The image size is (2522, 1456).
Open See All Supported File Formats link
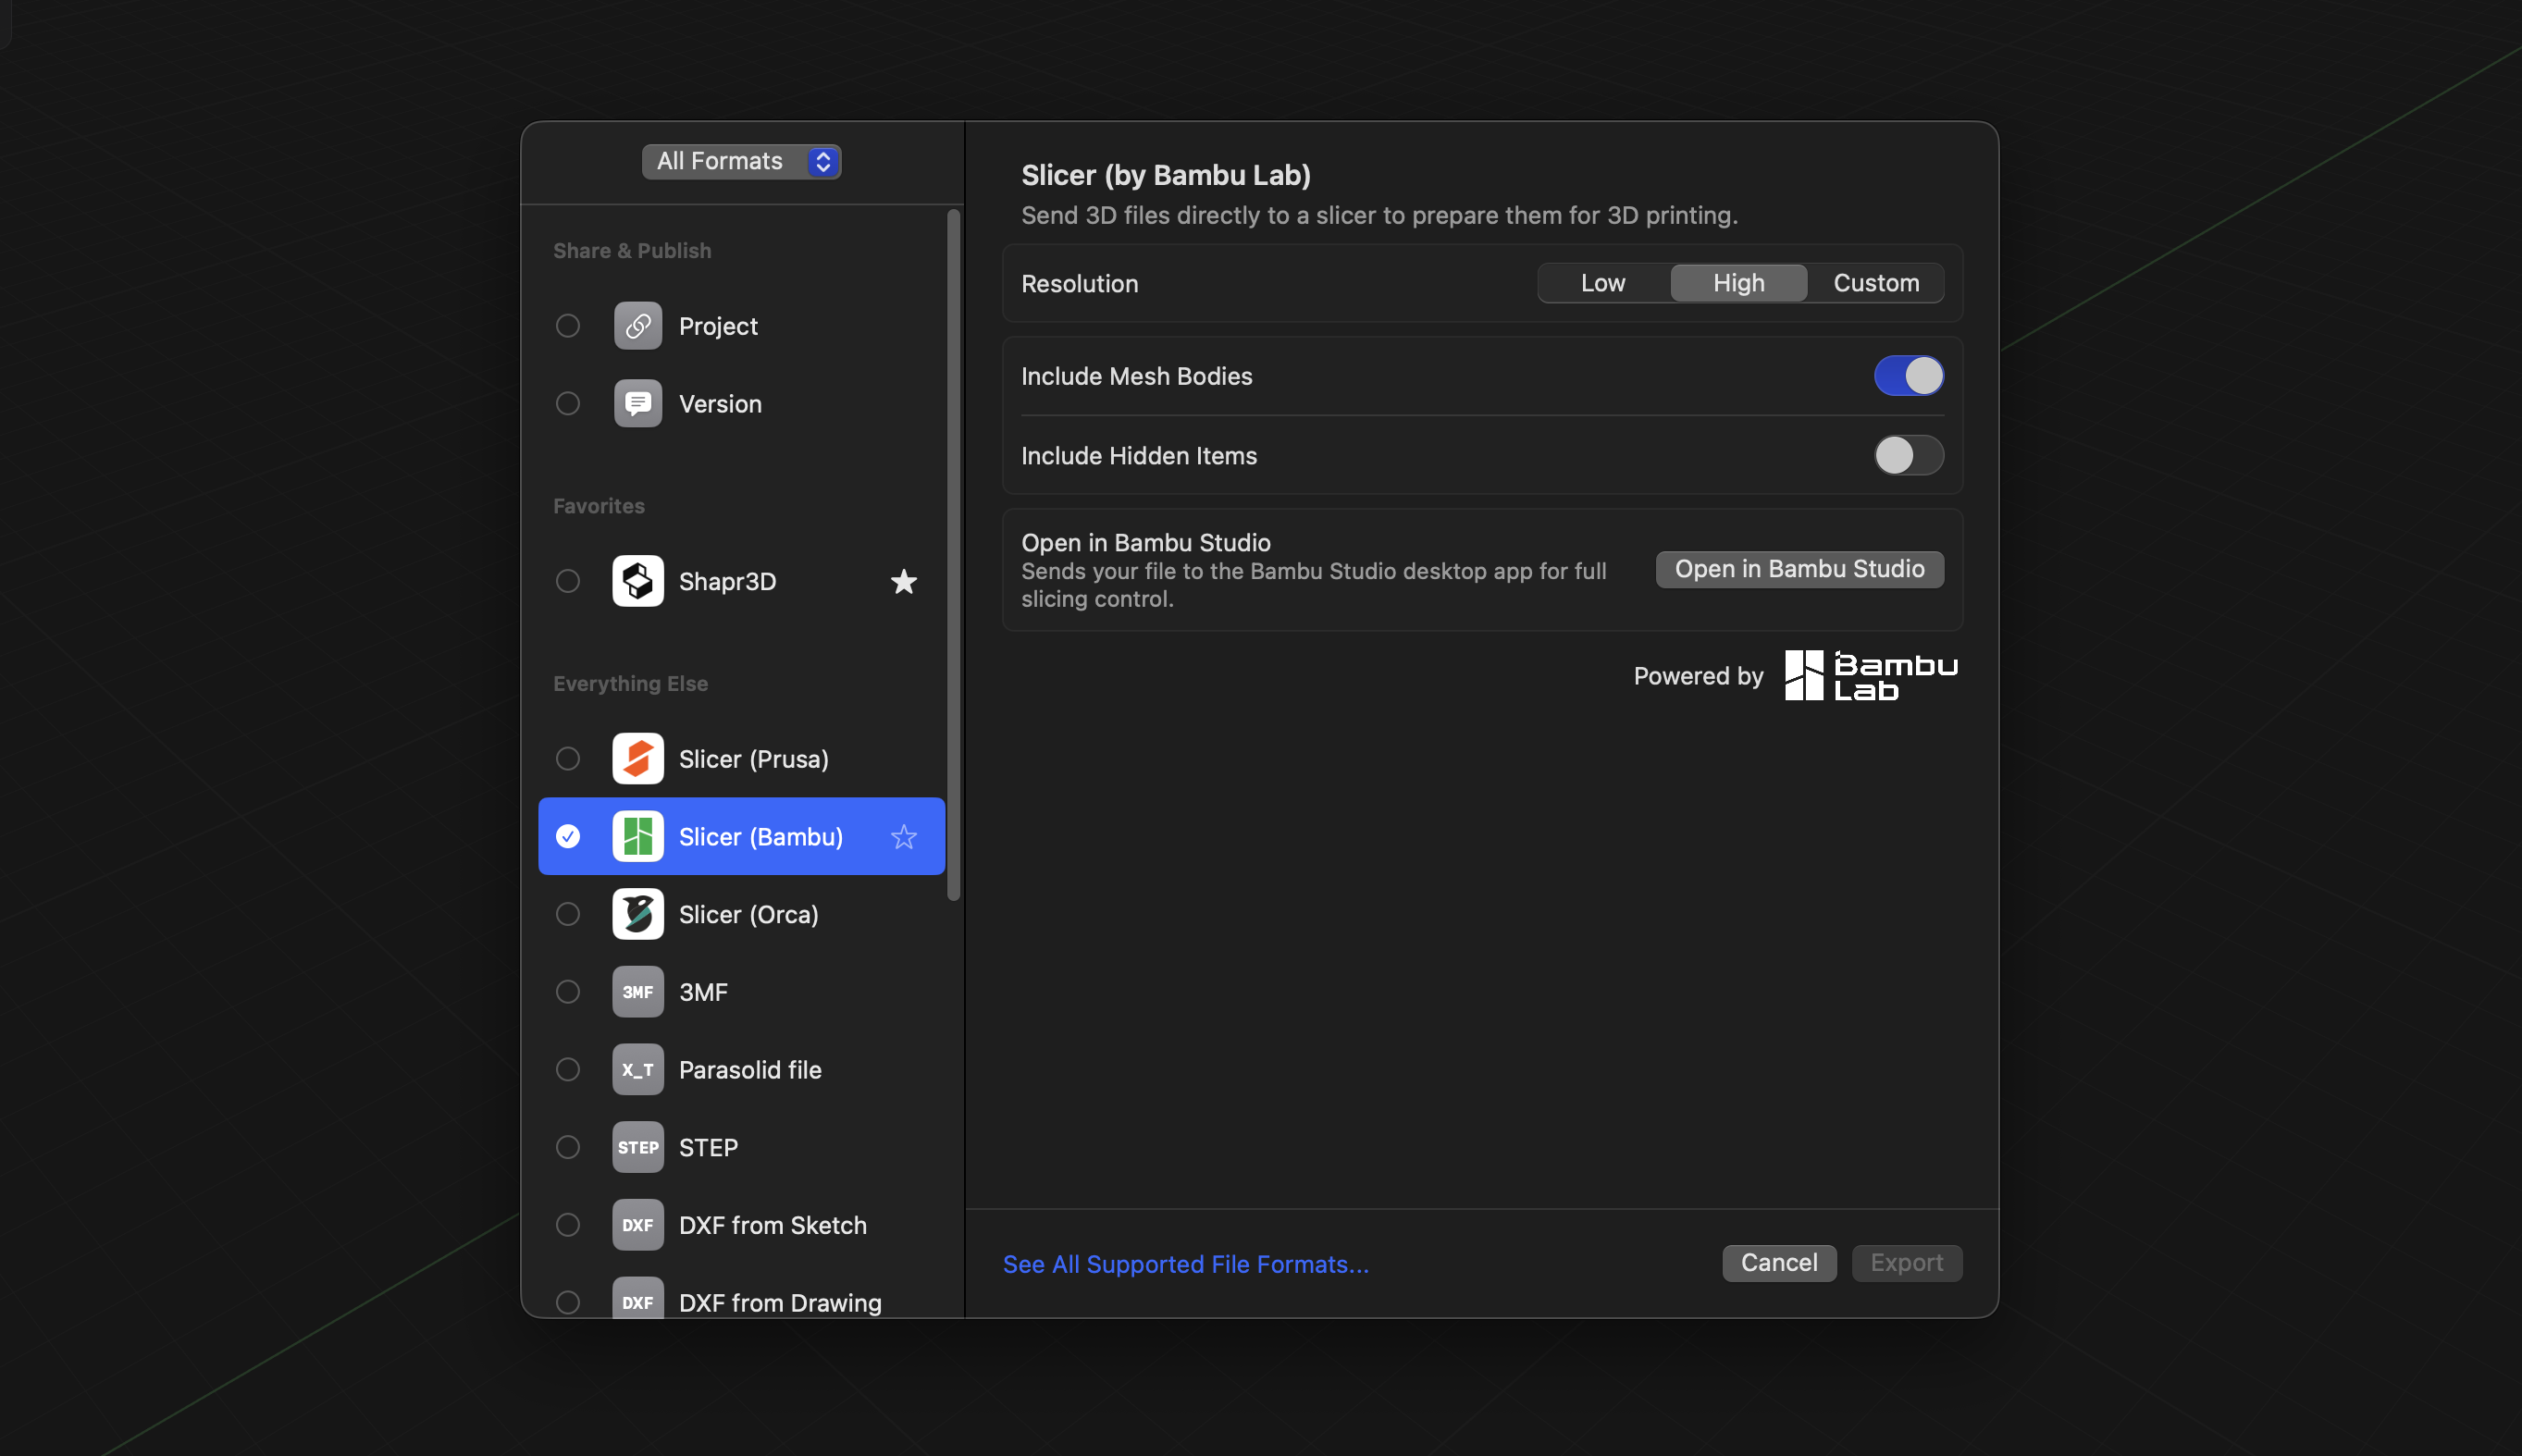tap(1185, 1264)
